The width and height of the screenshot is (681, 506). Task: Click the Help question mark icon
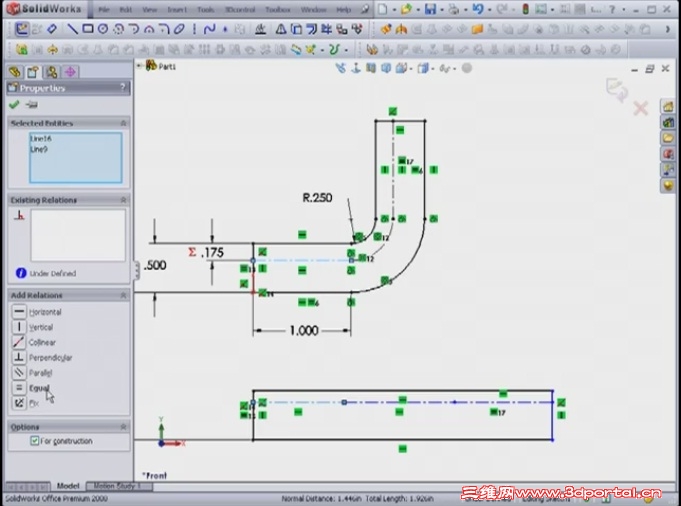(x=612, y=9)
